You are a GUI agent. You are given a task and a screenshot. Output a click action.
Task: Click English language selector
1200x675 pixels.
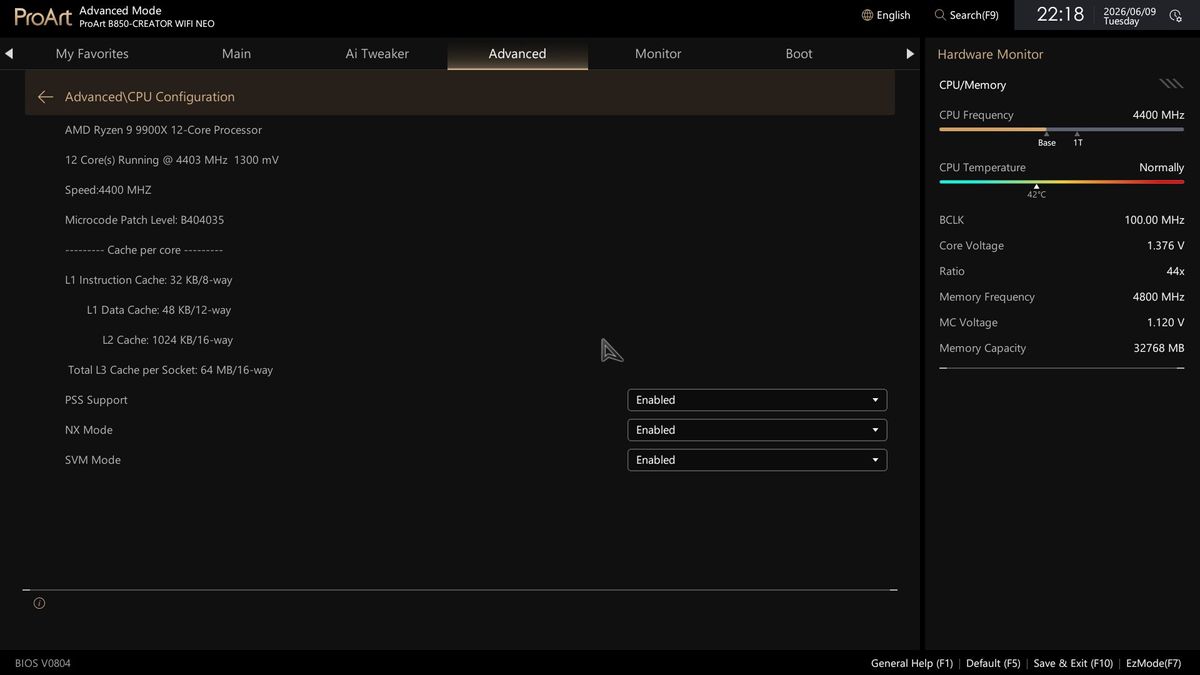[893, 15]
